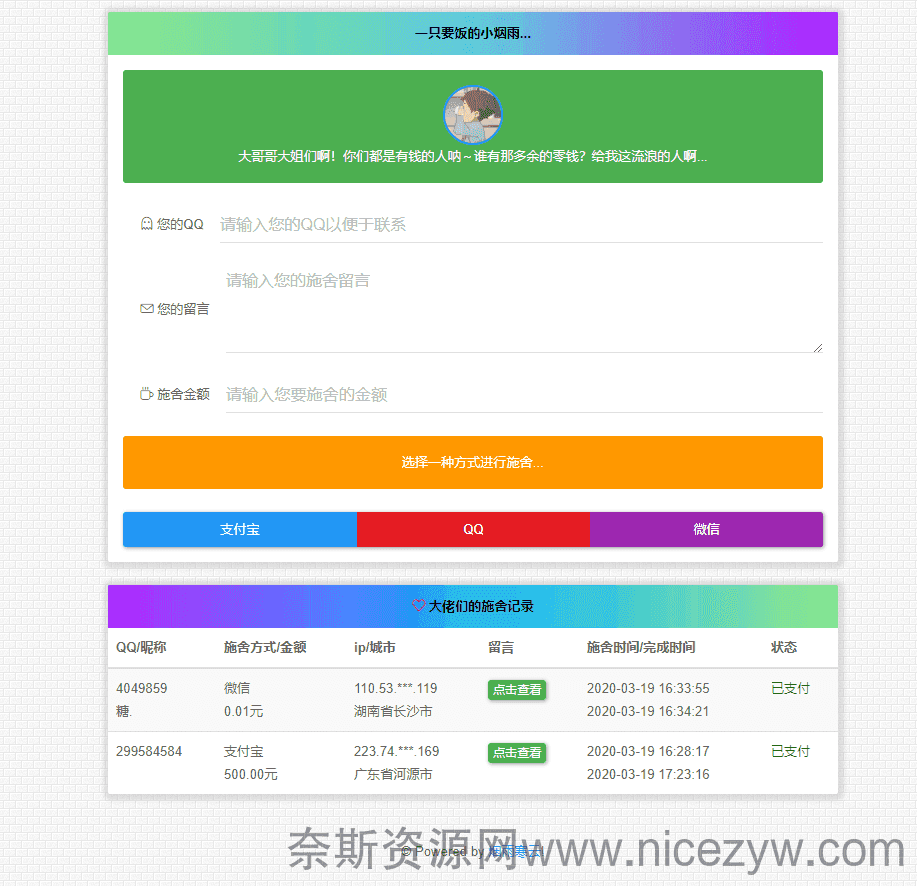Click QQ number 299584584
The height and width of the screenshot is (886, 917).
tap(149, 751)
